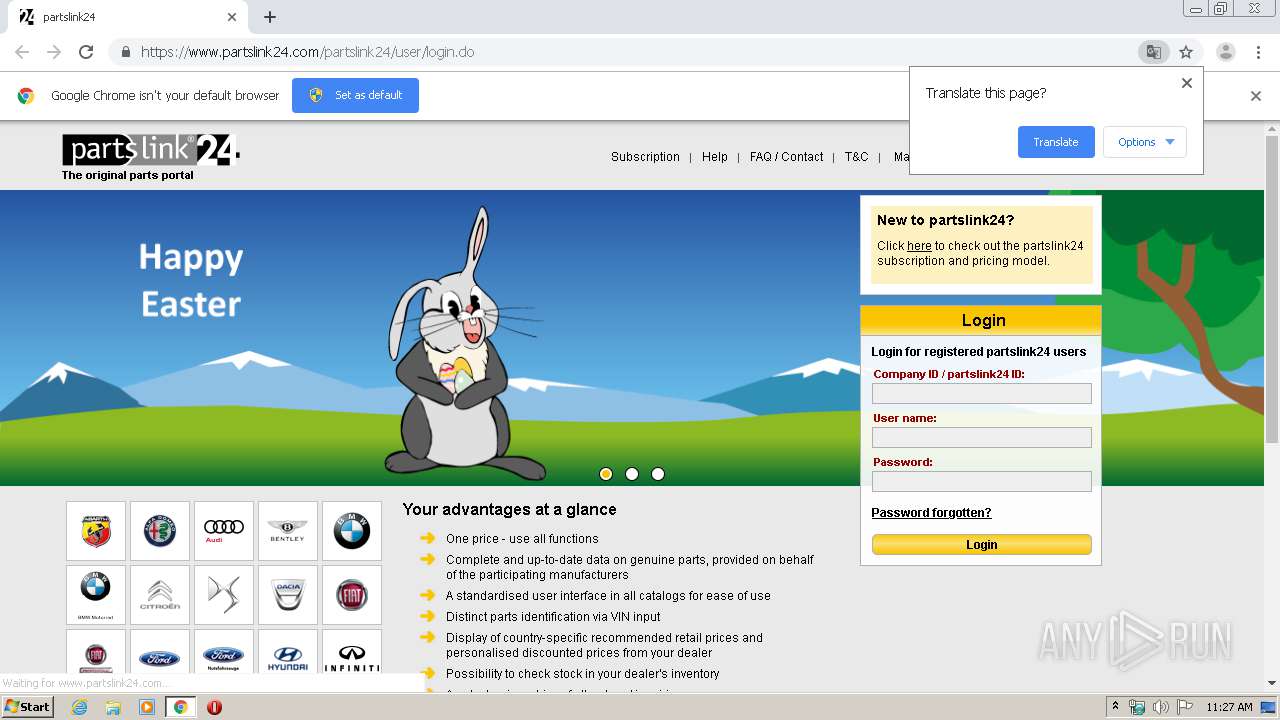This screenshot has height=720, width=1280.
Task: Open the DS brand catalog
Action: 224,595
